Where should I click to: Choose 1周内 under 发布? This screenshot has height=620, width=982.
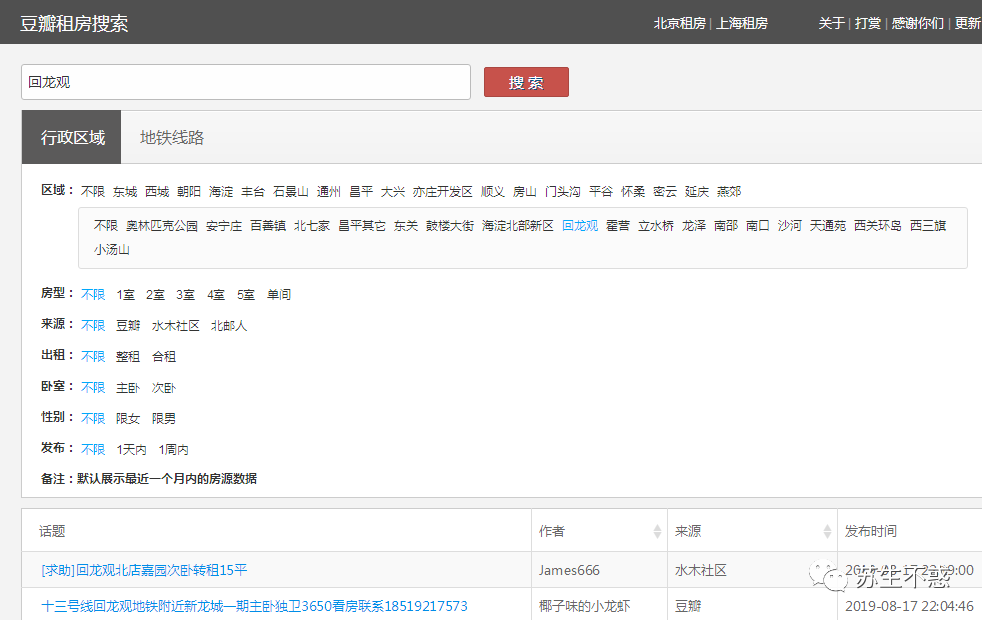click(x=173, y=450)
